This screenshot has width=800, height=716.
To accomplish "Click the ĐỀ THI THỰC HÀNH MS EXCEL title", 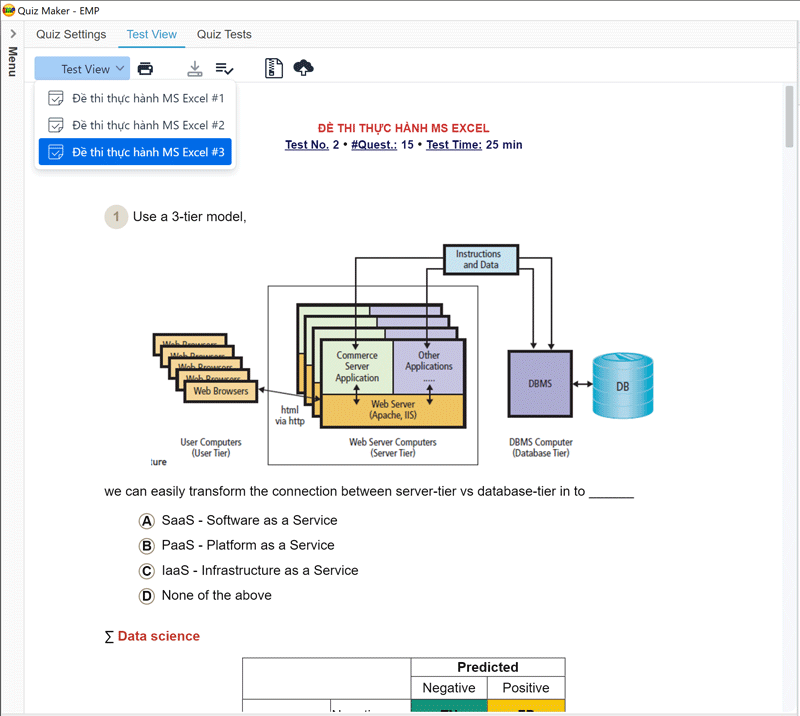I will point(403,128).
